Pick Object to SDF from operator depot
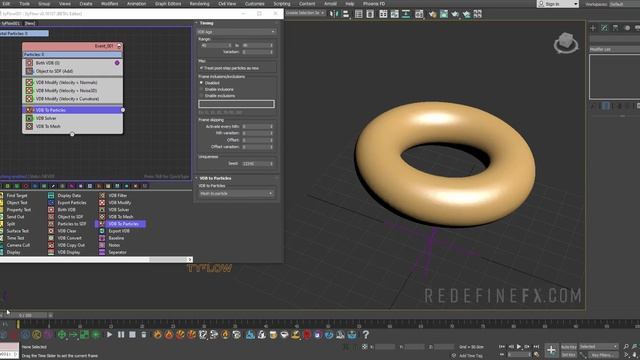The height and width of the screenshot is (360, 640). point(66,217)
